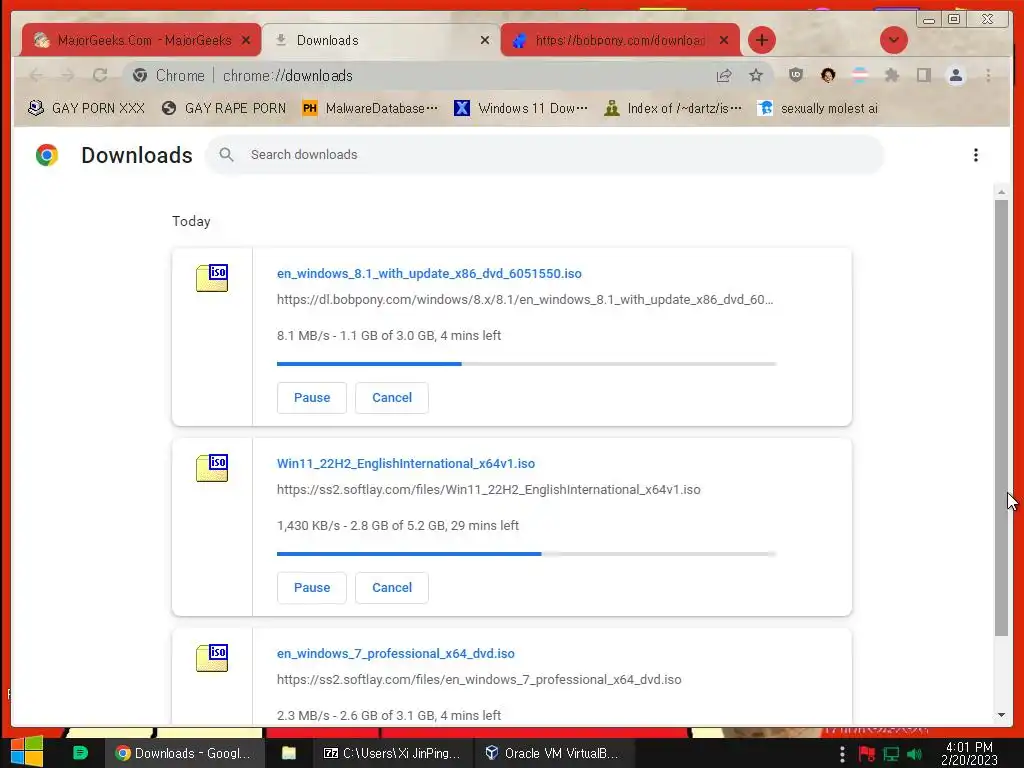Toggle the browser side panel
This screenshot has height=768, width=1024.
point(923,75)
